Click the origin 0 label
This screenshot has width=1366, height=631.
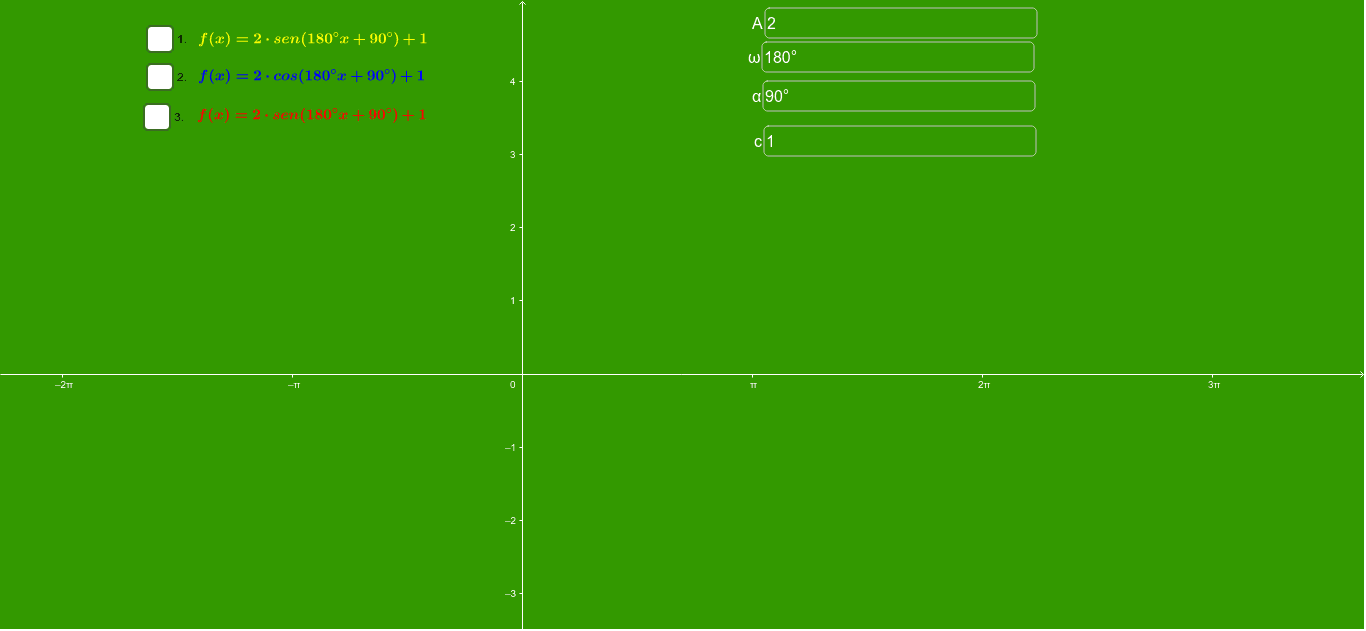pos(513,385)
